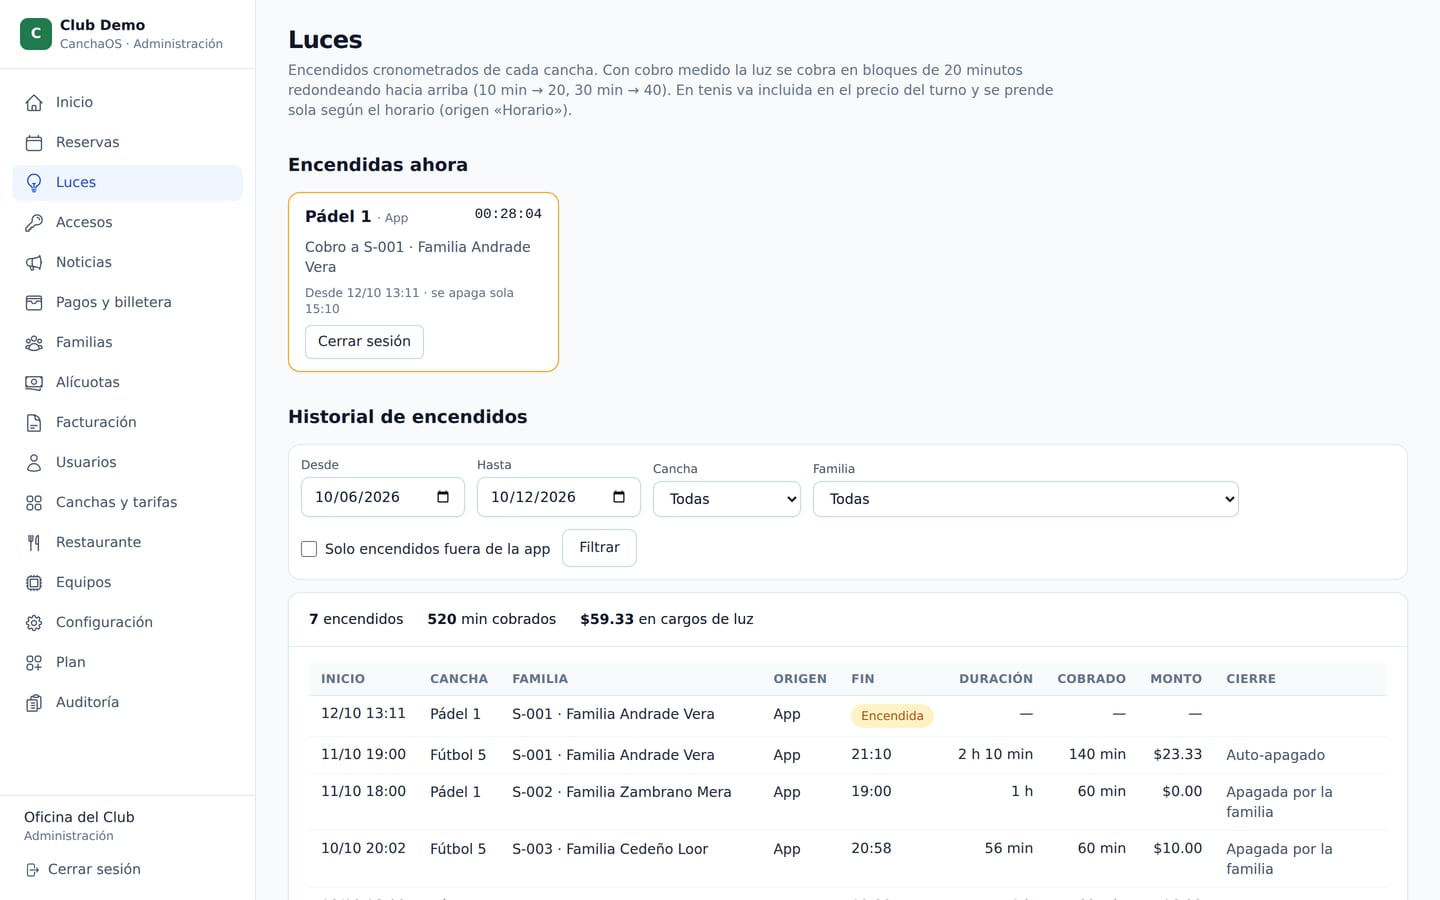The width and height of the screenshot is (1440, 900).
Task: Click the Desde date field 10/06/2026
Action: [383, 497]
